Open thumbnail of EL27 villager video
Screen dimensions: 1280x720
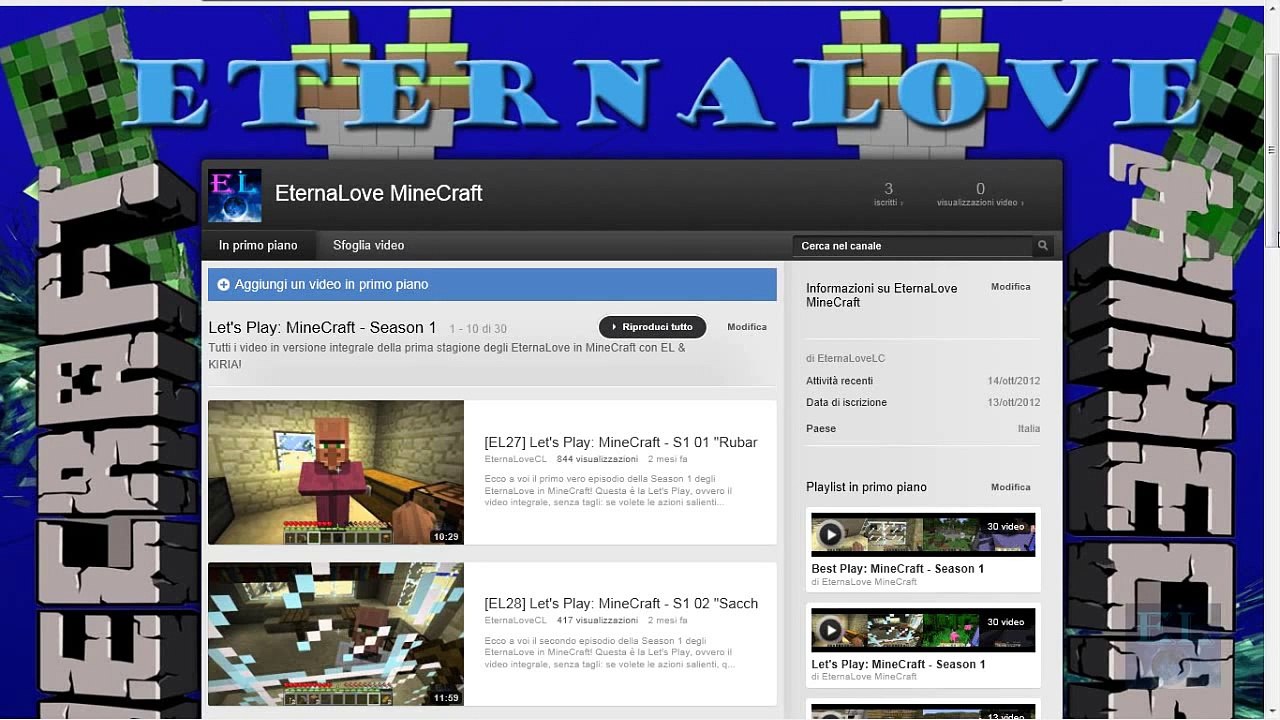point(336,472)
